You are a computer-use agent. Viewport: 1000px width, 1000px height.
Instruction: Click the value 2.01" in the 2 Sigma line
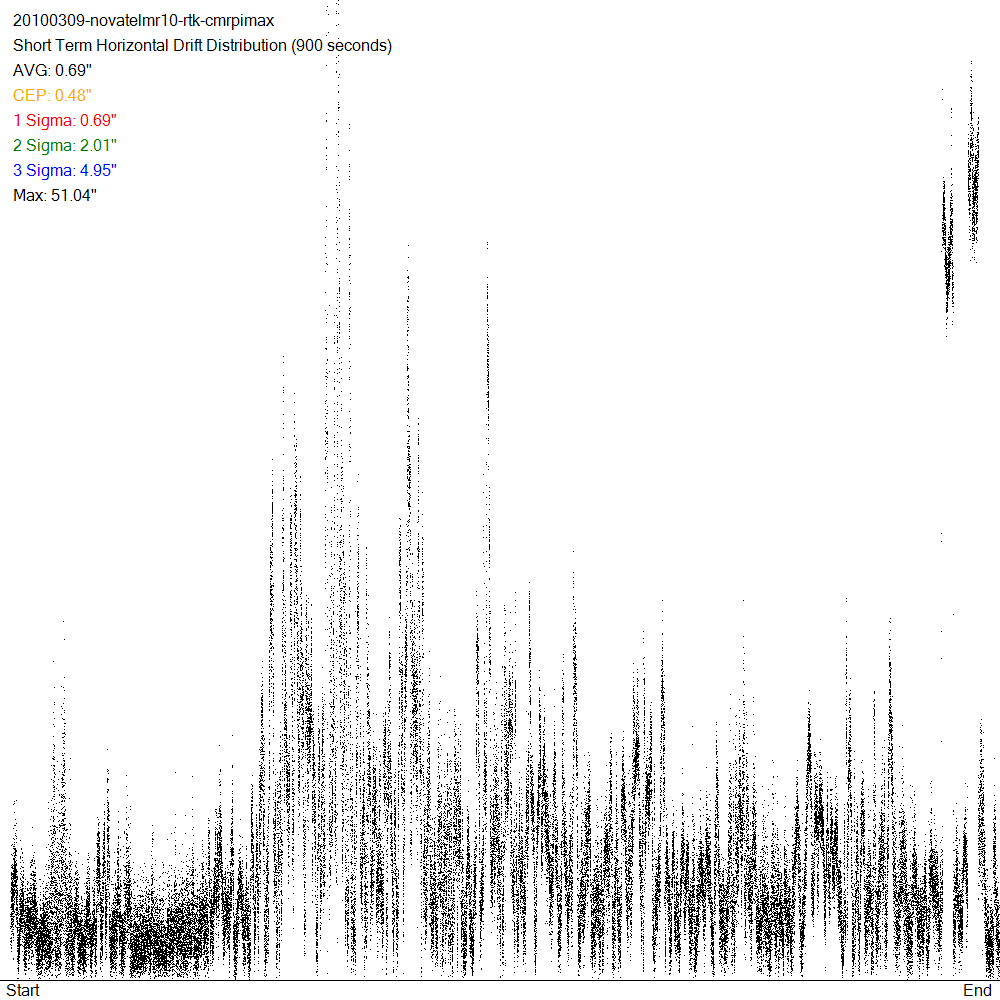(99, 146)
